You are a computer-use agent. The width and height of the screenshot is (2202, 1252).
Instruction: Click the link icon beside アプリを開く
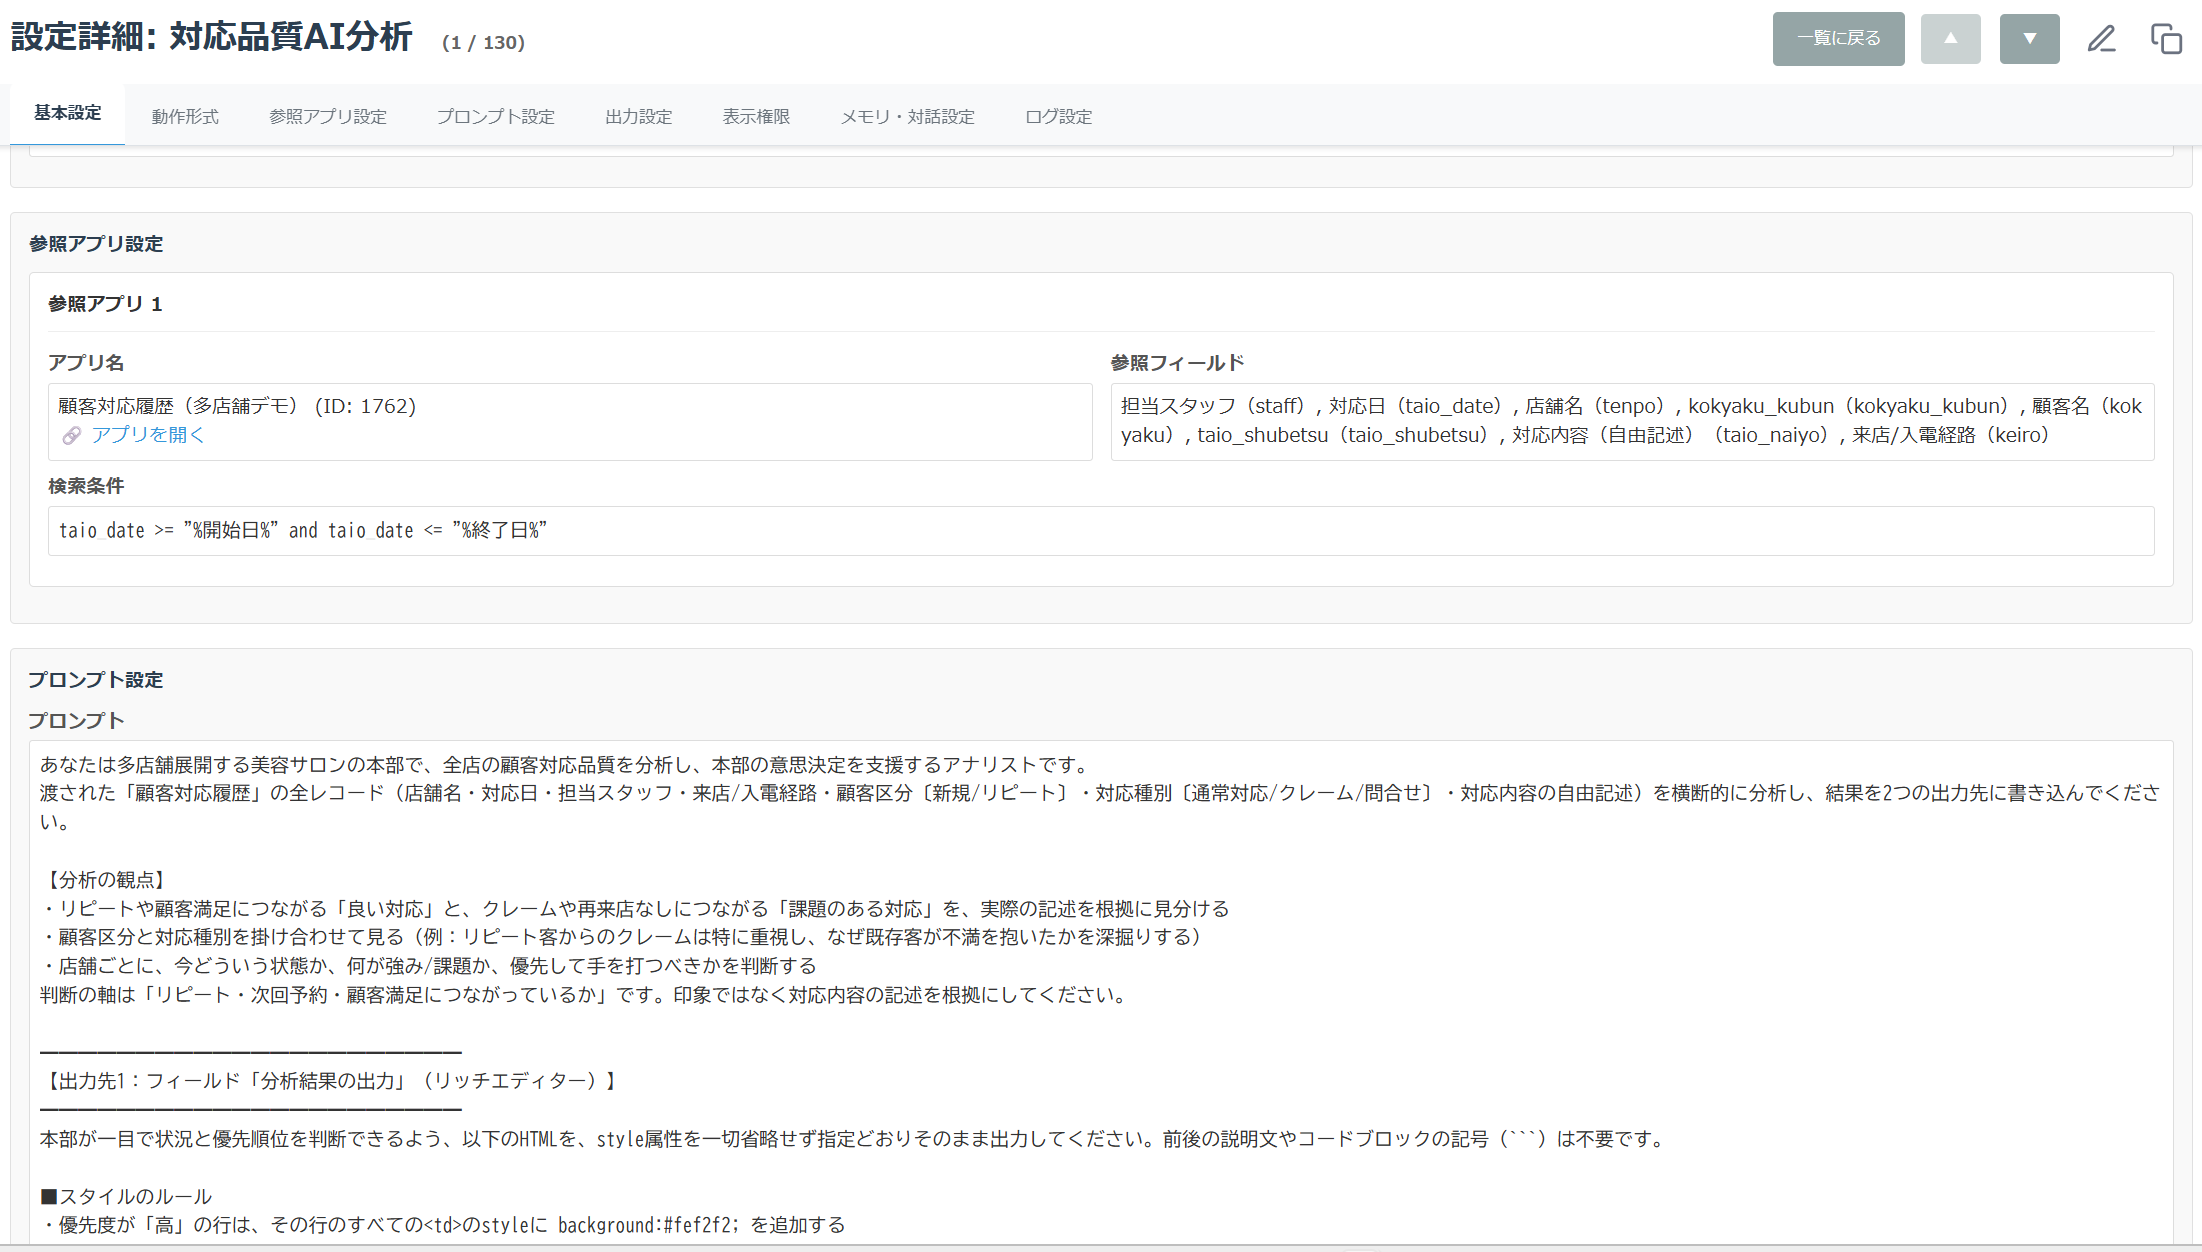[71, 435]
